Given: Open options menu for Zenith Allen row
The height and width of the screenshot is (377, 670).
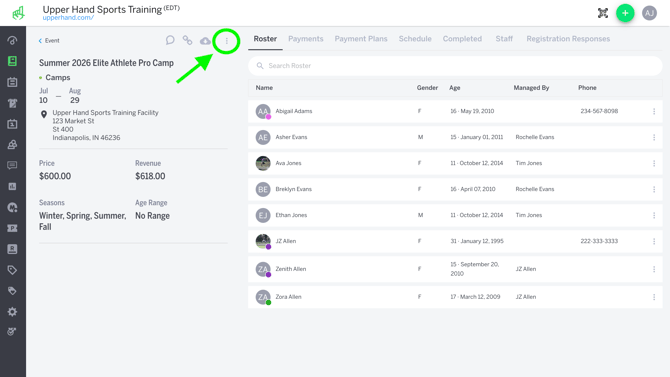Looking at the screenshot, I should pyautogui.click(x=654, y=269).
